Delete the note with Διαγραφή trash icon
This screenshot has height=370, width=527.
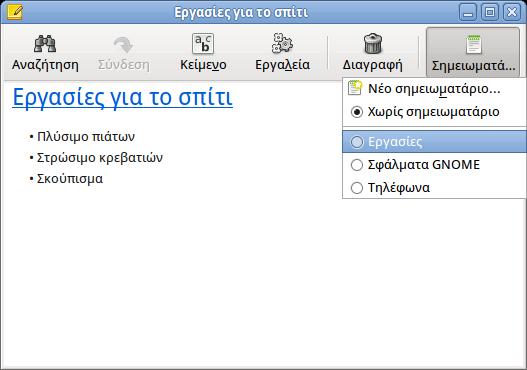[x=372, y=53]
